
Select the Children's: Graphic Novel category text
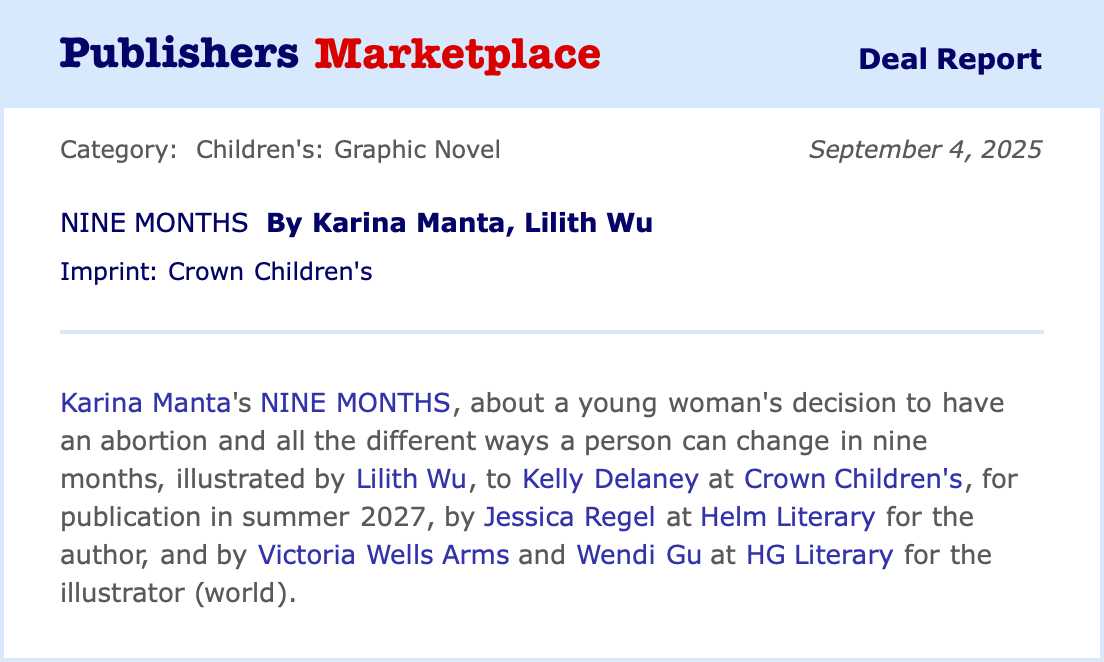coord(348,150)
